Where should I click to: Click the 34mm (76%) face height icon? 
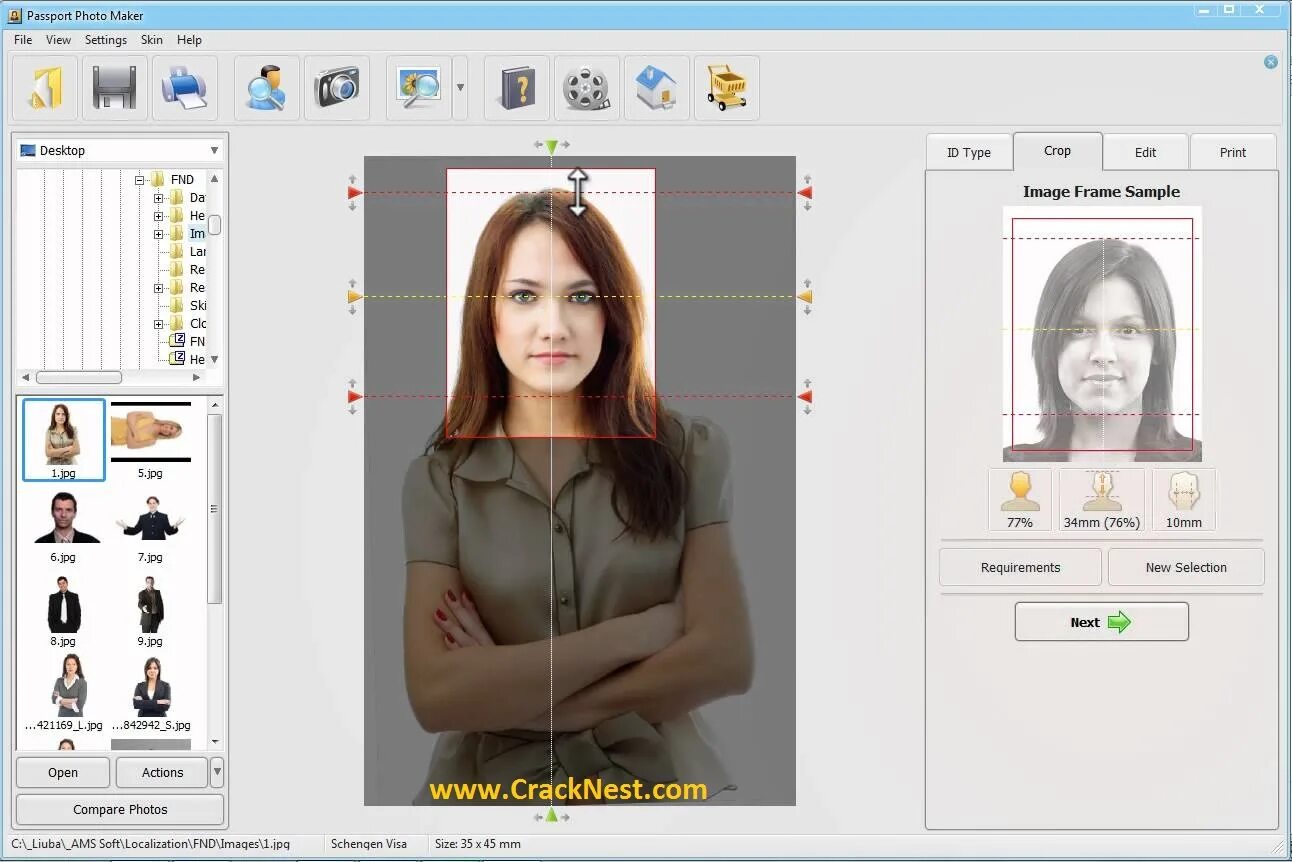coord(1102,499)
